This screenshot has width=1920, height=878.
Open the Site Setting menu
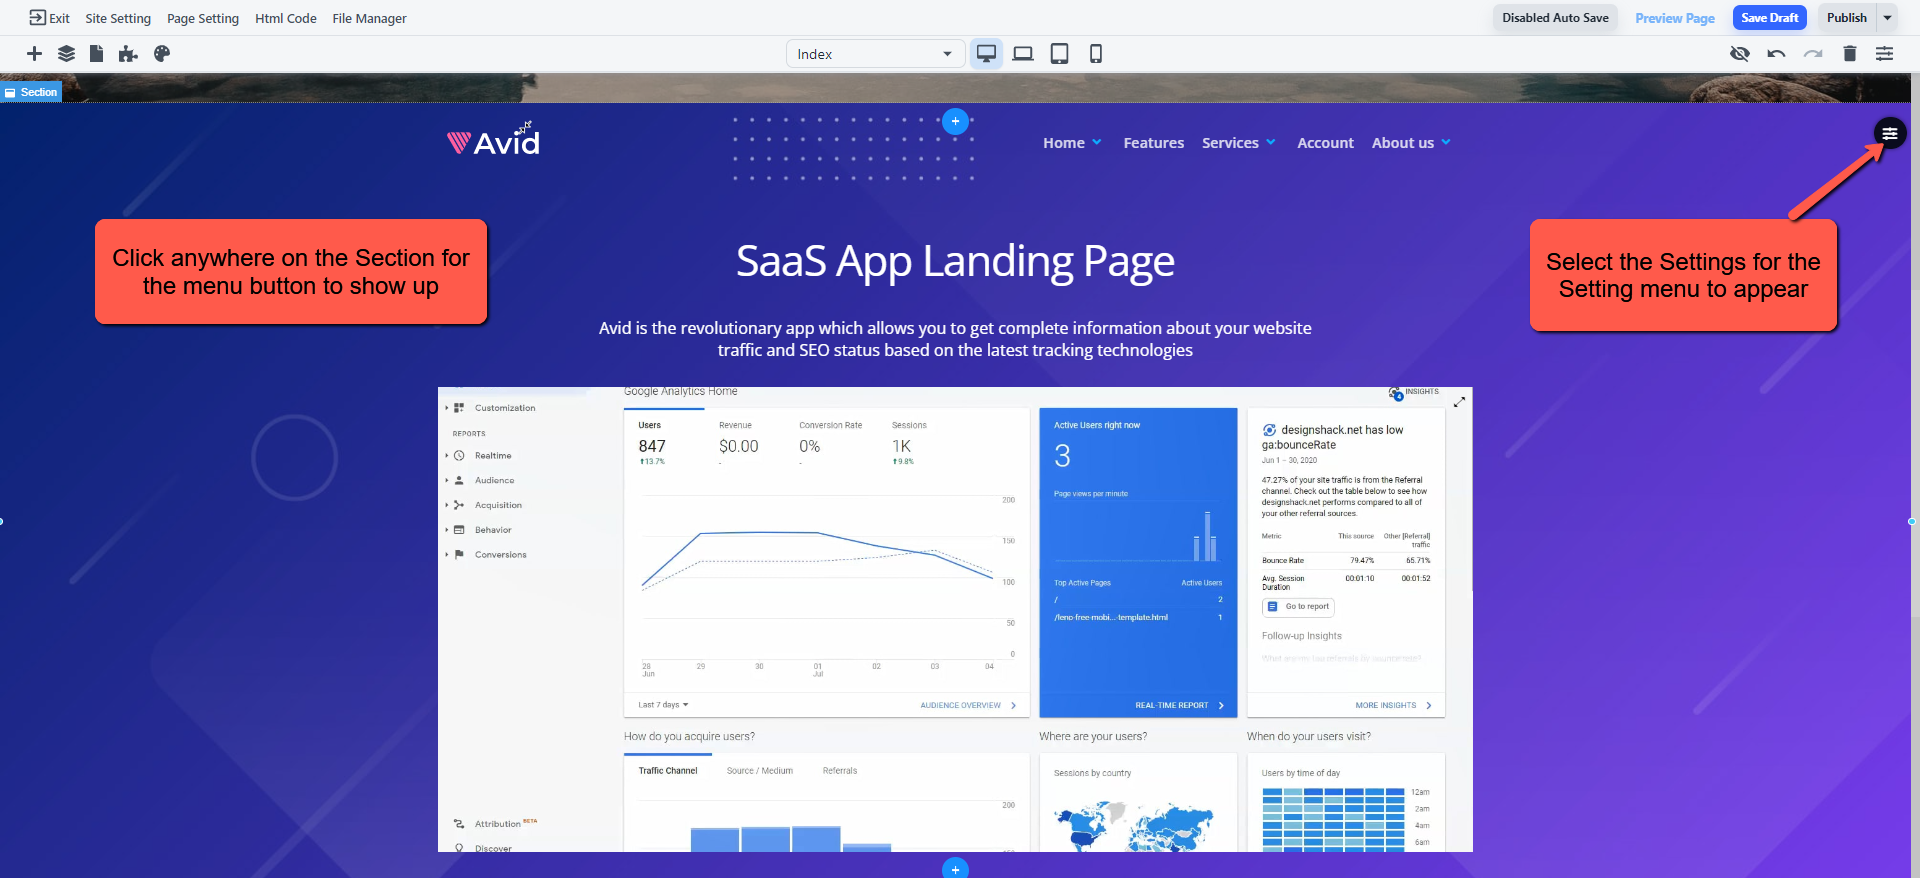118,18
